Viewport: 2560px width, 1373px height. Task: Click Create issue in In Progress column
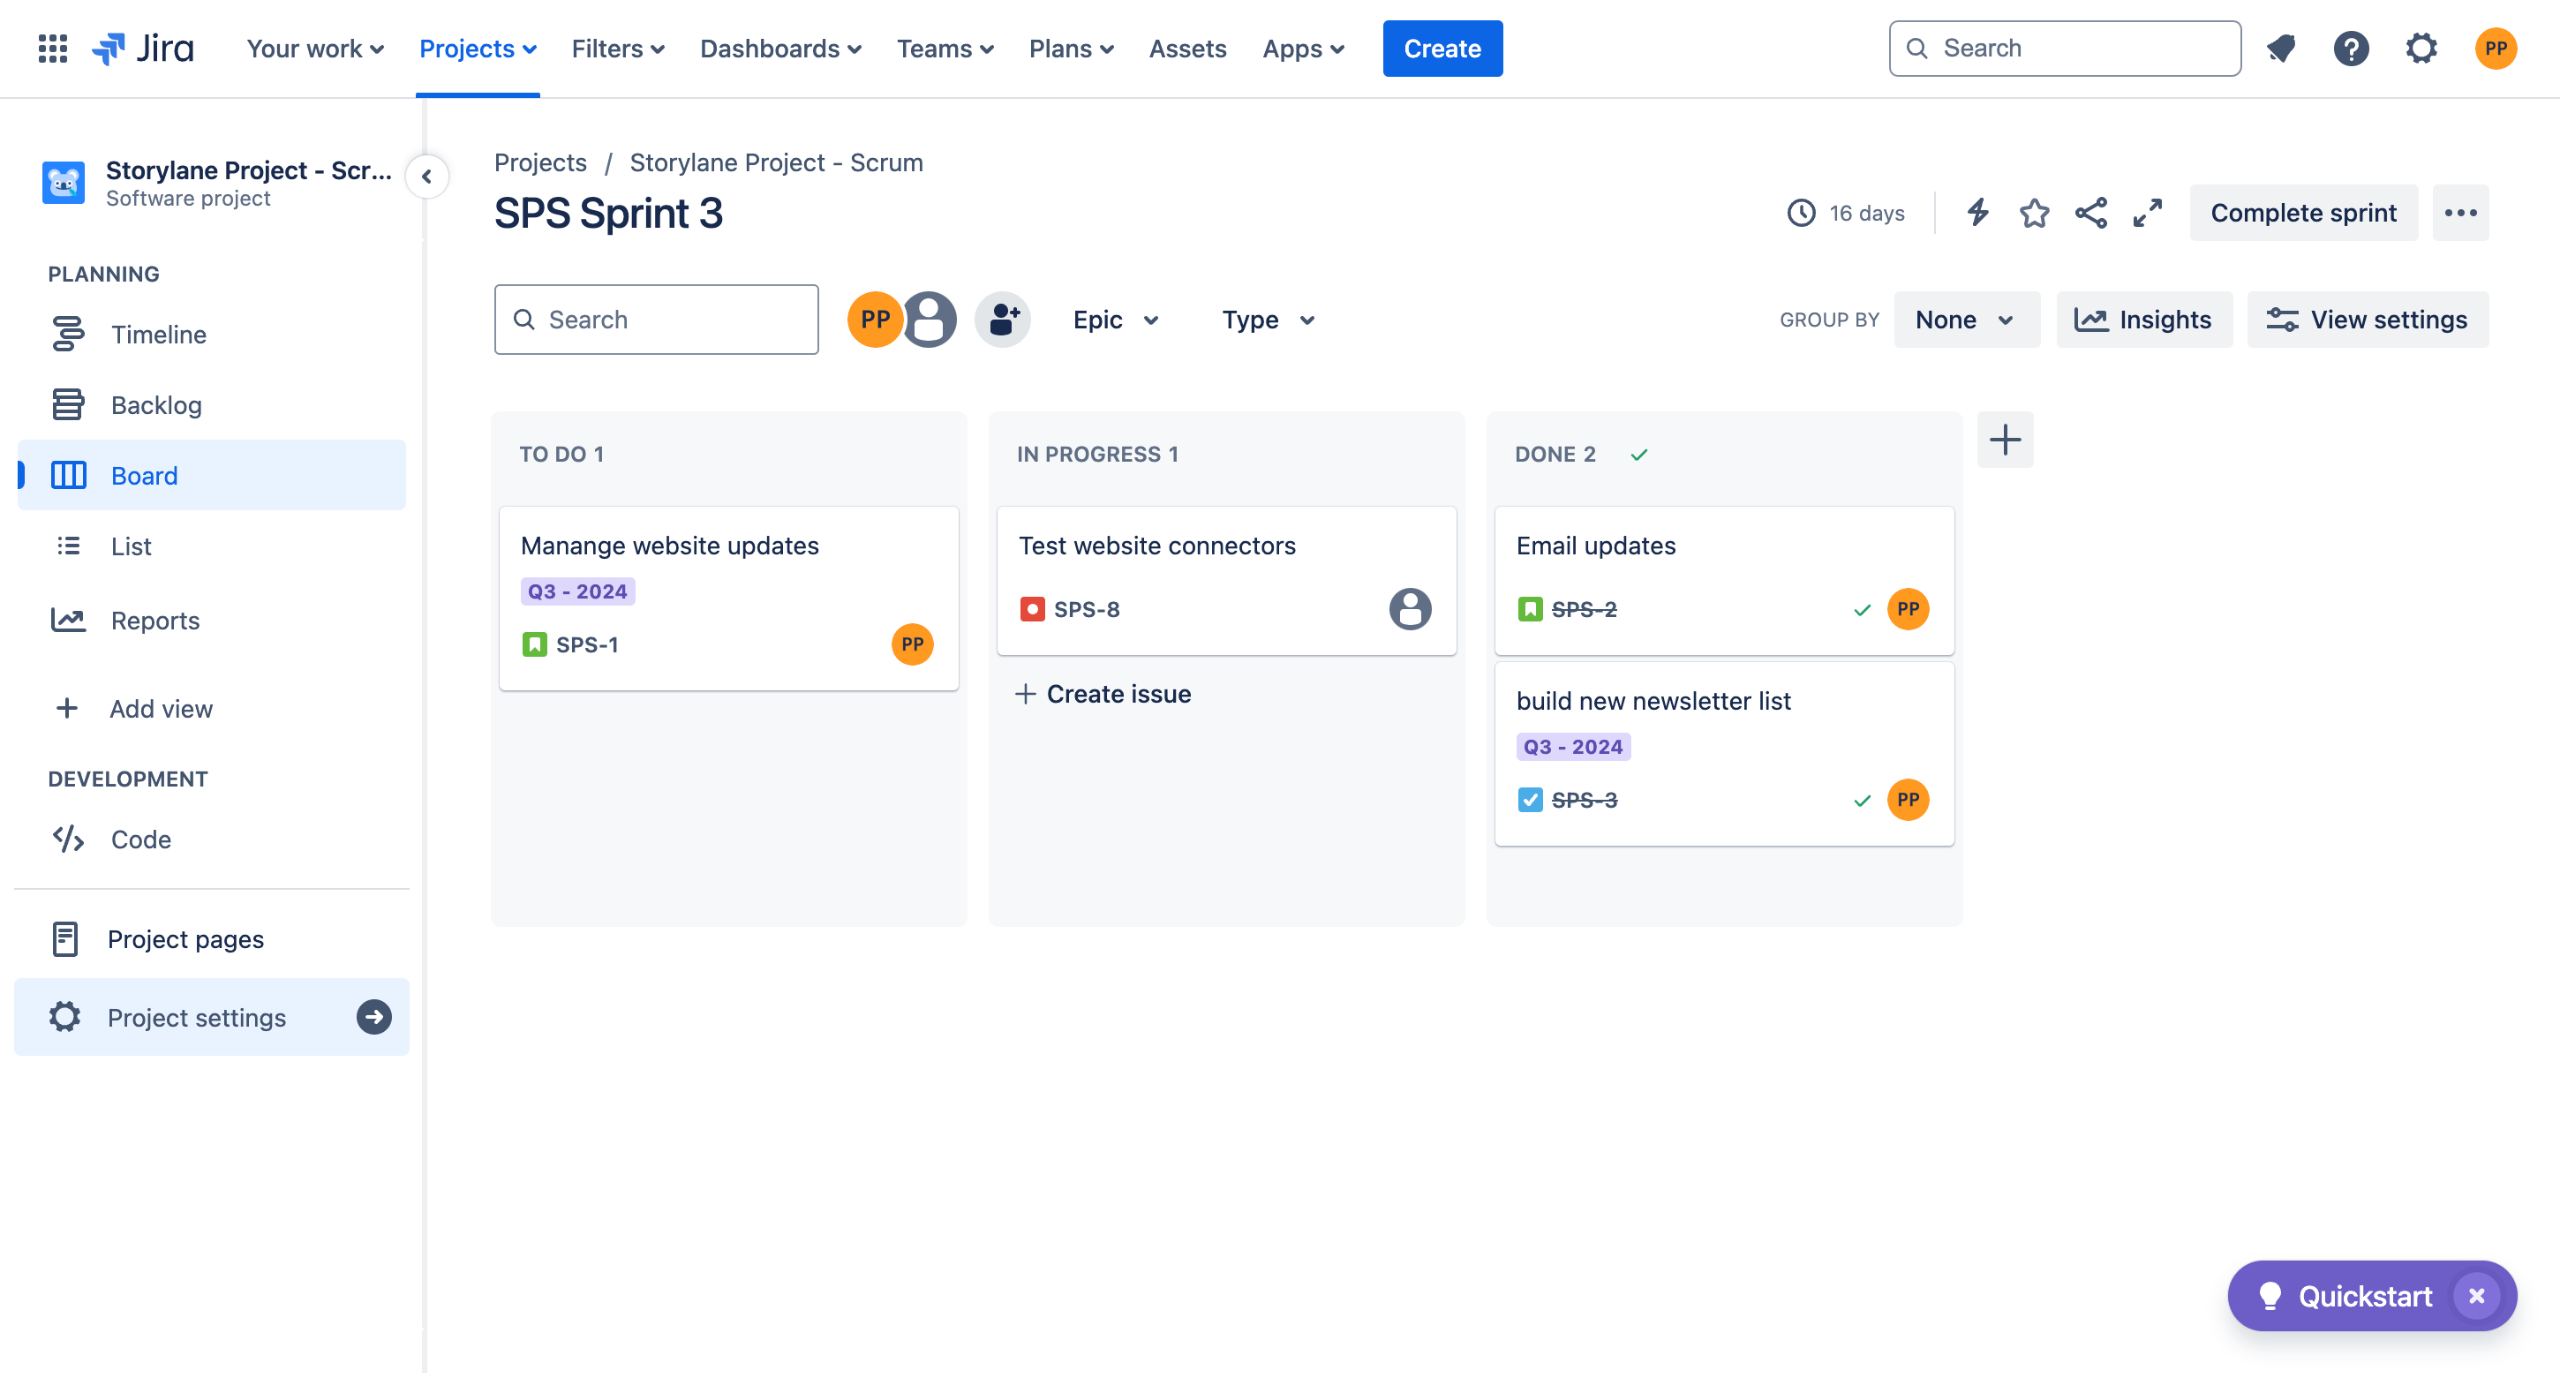(x=1103, y=694)
